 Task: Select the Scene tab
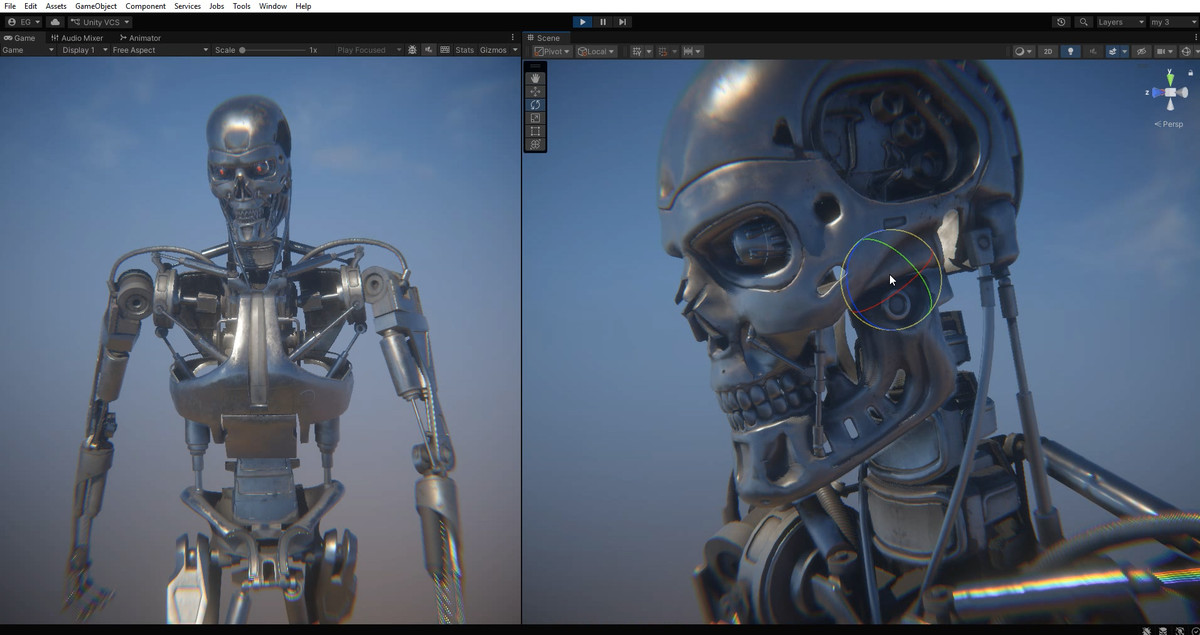544,38
